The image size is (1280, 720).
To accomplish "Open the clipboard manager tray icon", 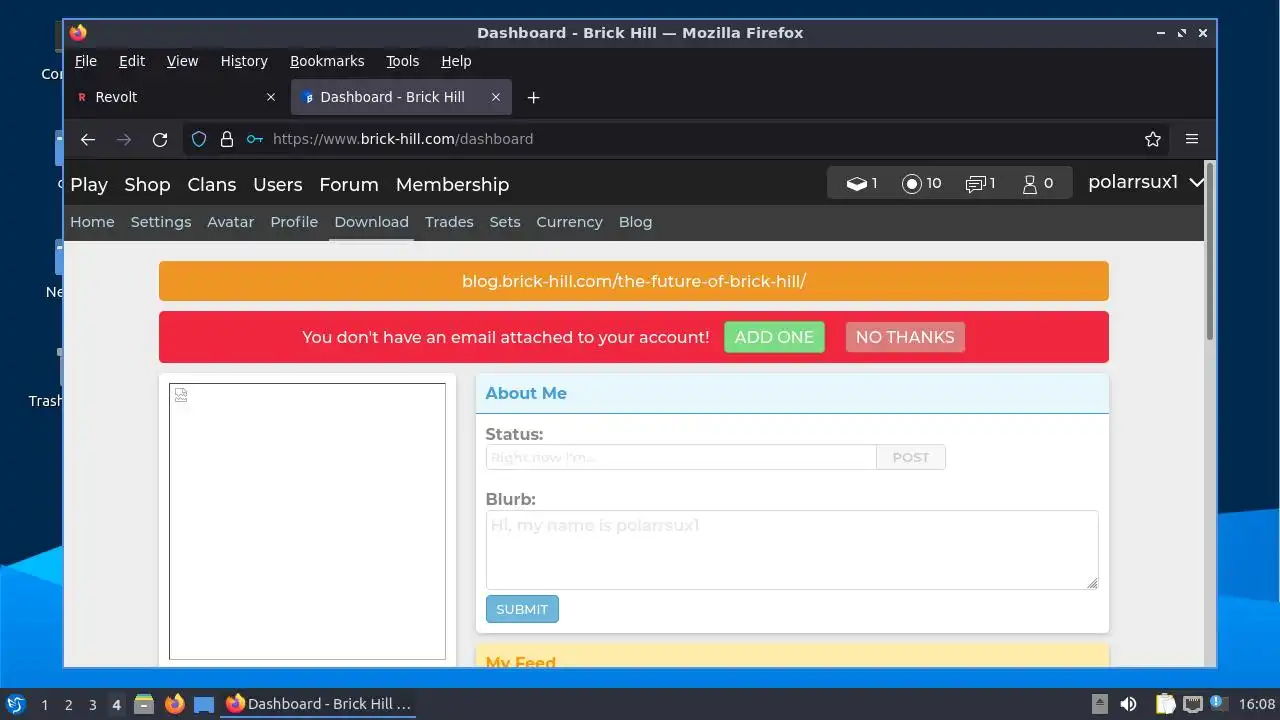I will [1165, 704].
